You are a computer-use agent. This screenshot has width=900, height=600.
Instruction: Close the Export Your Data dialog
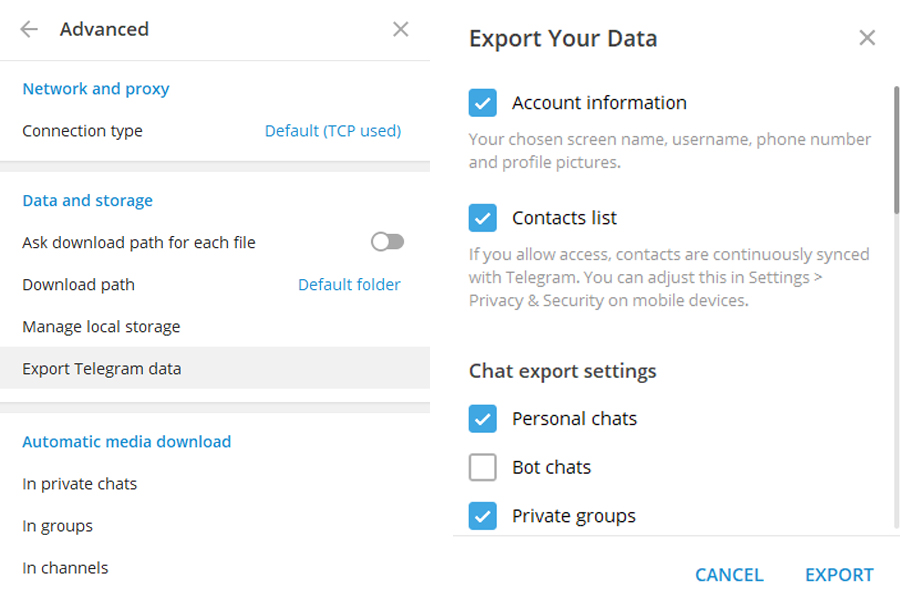(x=867, y=38)
